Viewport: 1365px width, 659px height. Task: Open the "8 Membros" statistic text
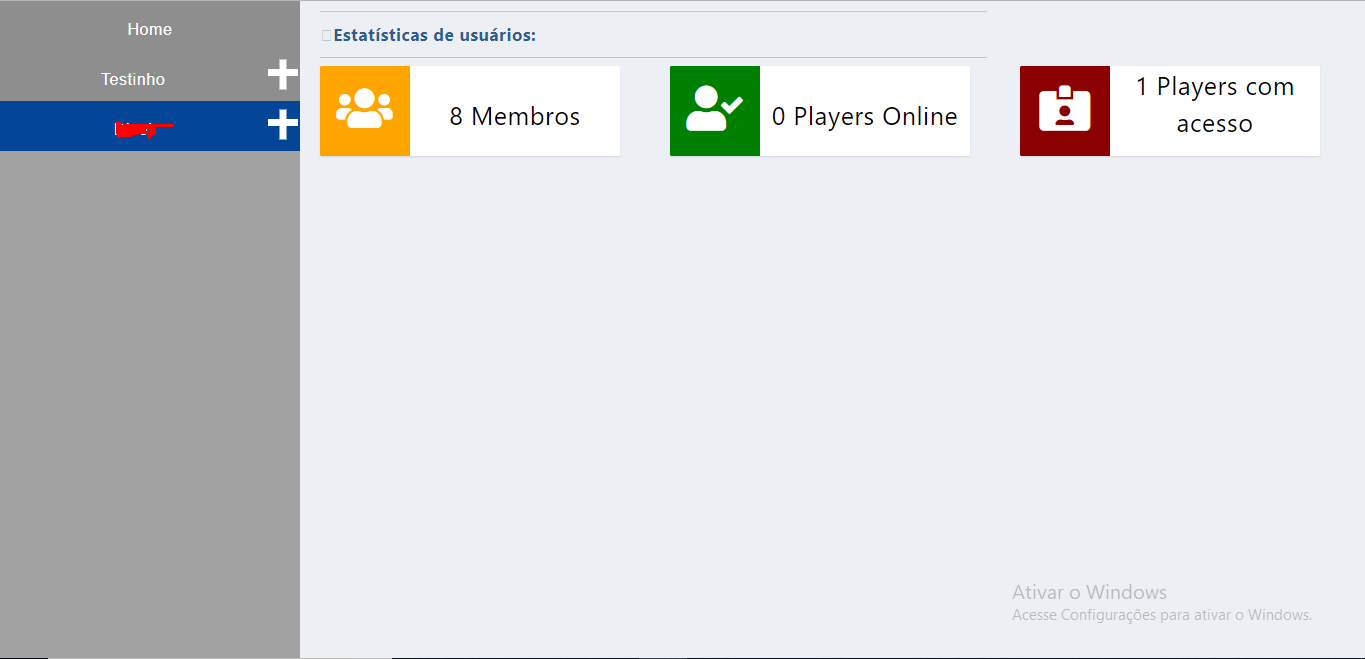[514, 117]
